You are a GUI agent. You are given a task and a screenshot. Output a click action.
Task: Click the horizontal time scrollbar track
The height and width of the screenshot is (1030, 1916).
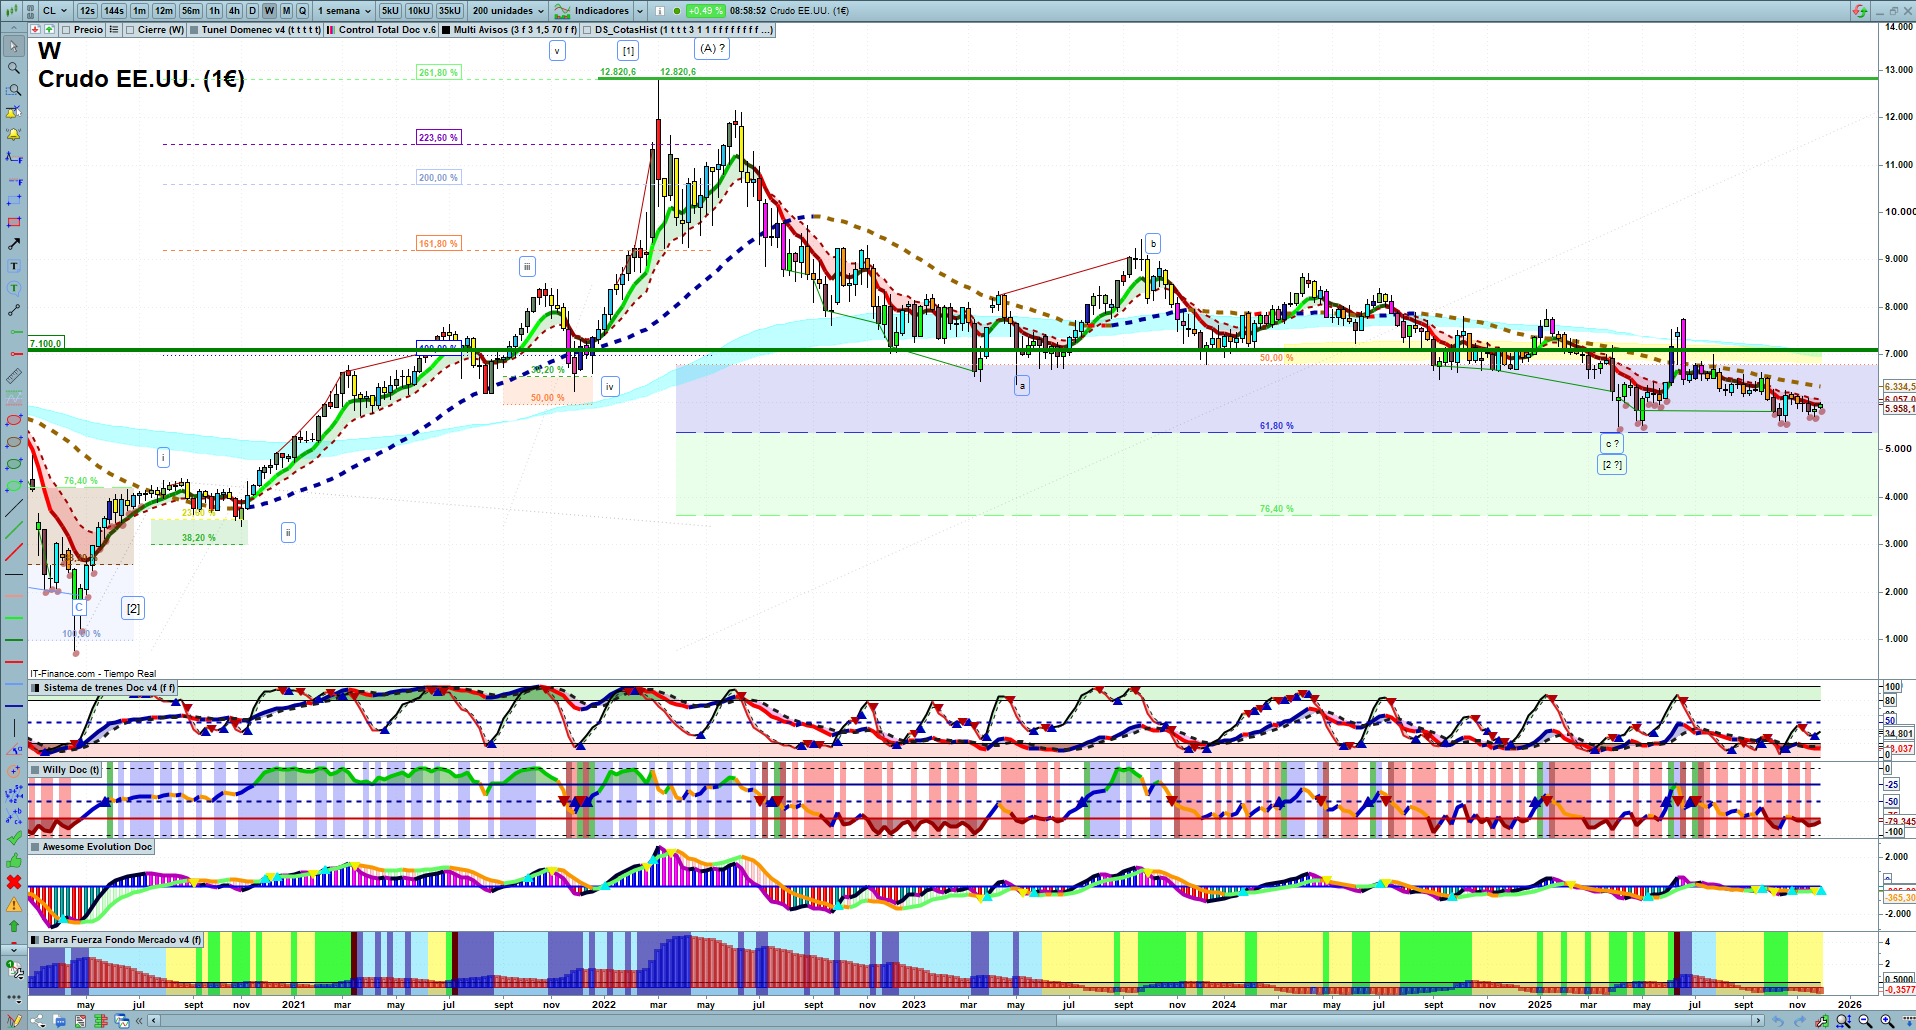[958, 1021]
